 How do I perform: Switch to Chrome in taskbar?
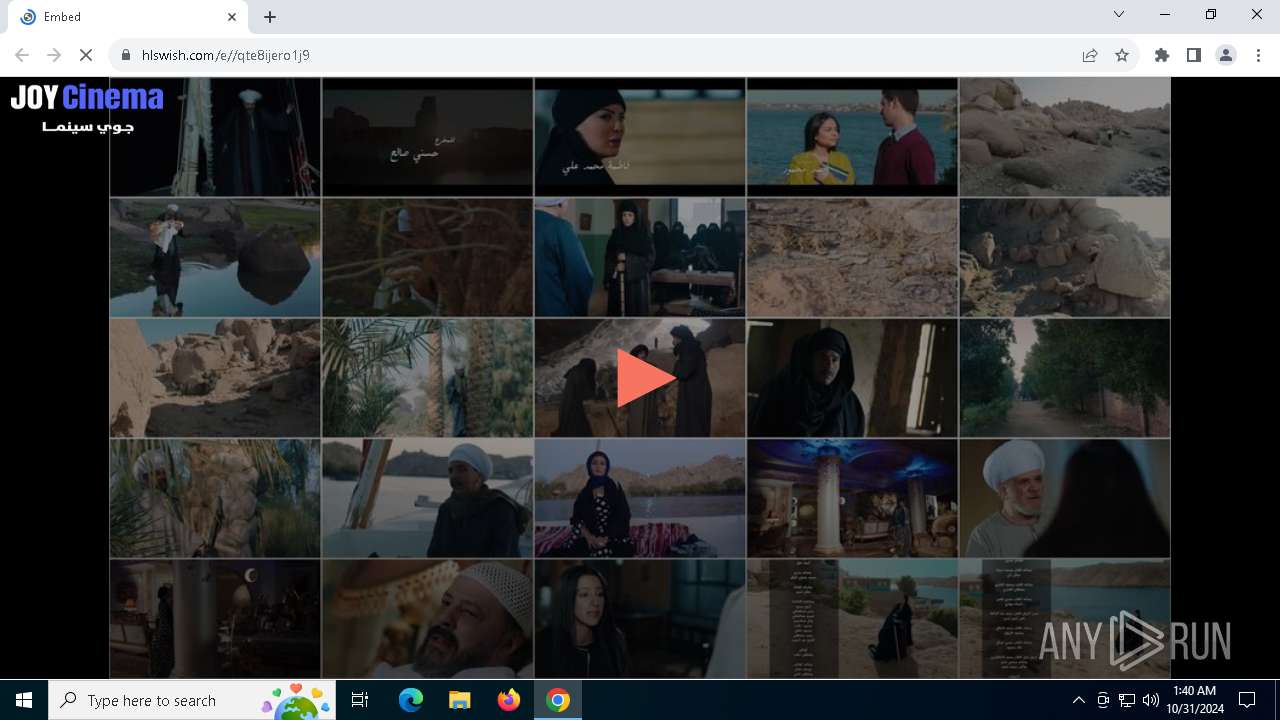[557, 700]
